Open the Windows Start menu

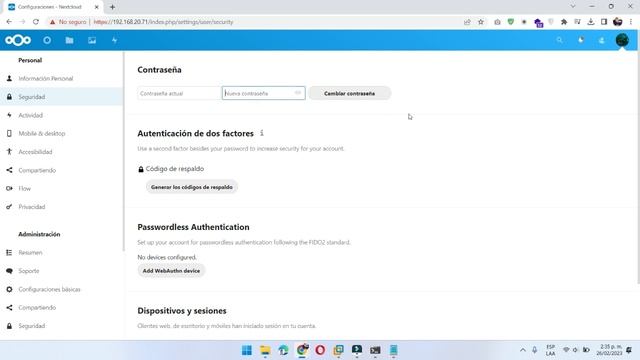(x=247, y=350)
